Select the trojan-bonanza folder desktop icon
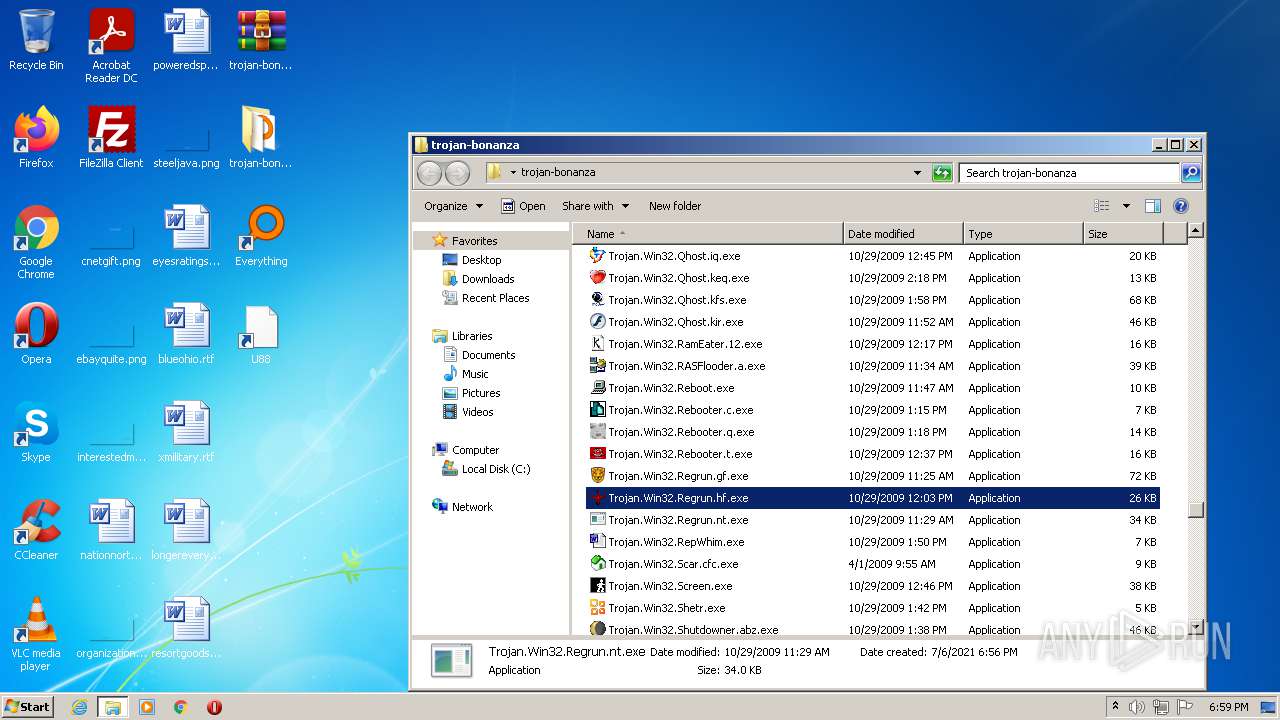The width and height of the screenshot is (1280, 720). tap(261, 138)
